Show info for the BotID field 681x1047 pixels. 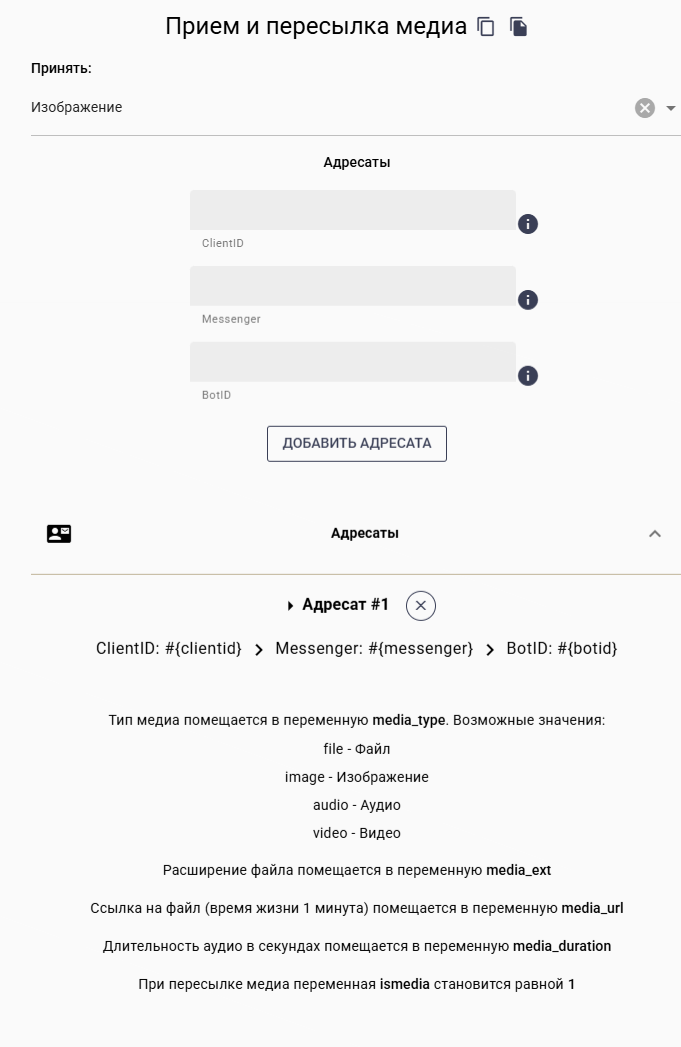tap(528, 376)
